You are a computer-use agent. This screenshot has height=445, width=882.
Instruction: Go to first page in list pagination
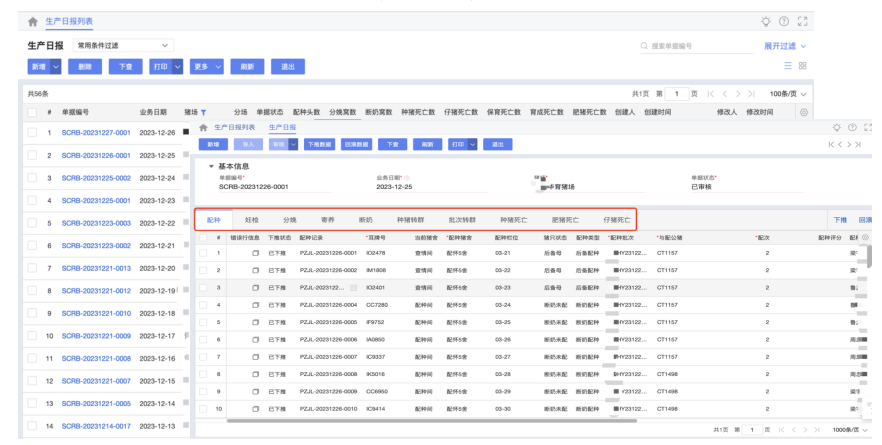pos(710,94)
